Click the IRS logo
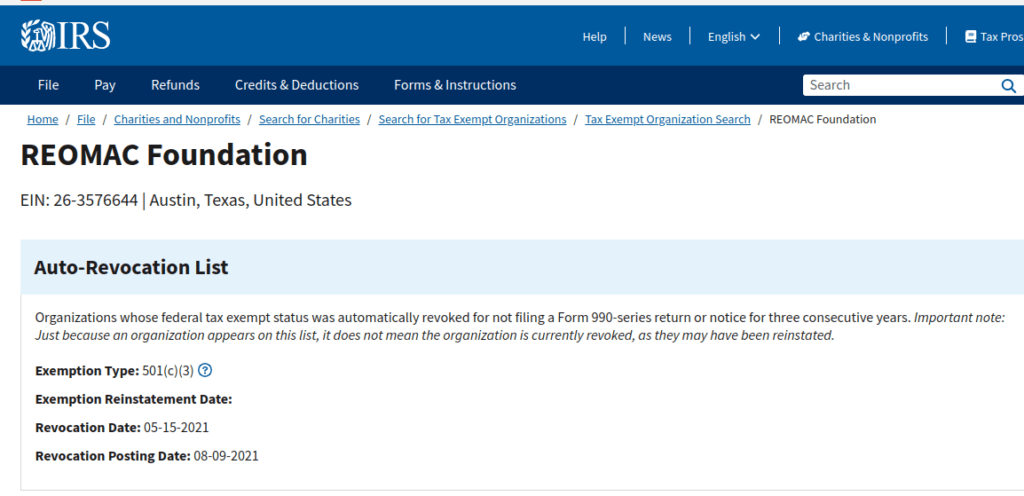This screenshot has width=1024, height=496. click(x=65, y=36)
